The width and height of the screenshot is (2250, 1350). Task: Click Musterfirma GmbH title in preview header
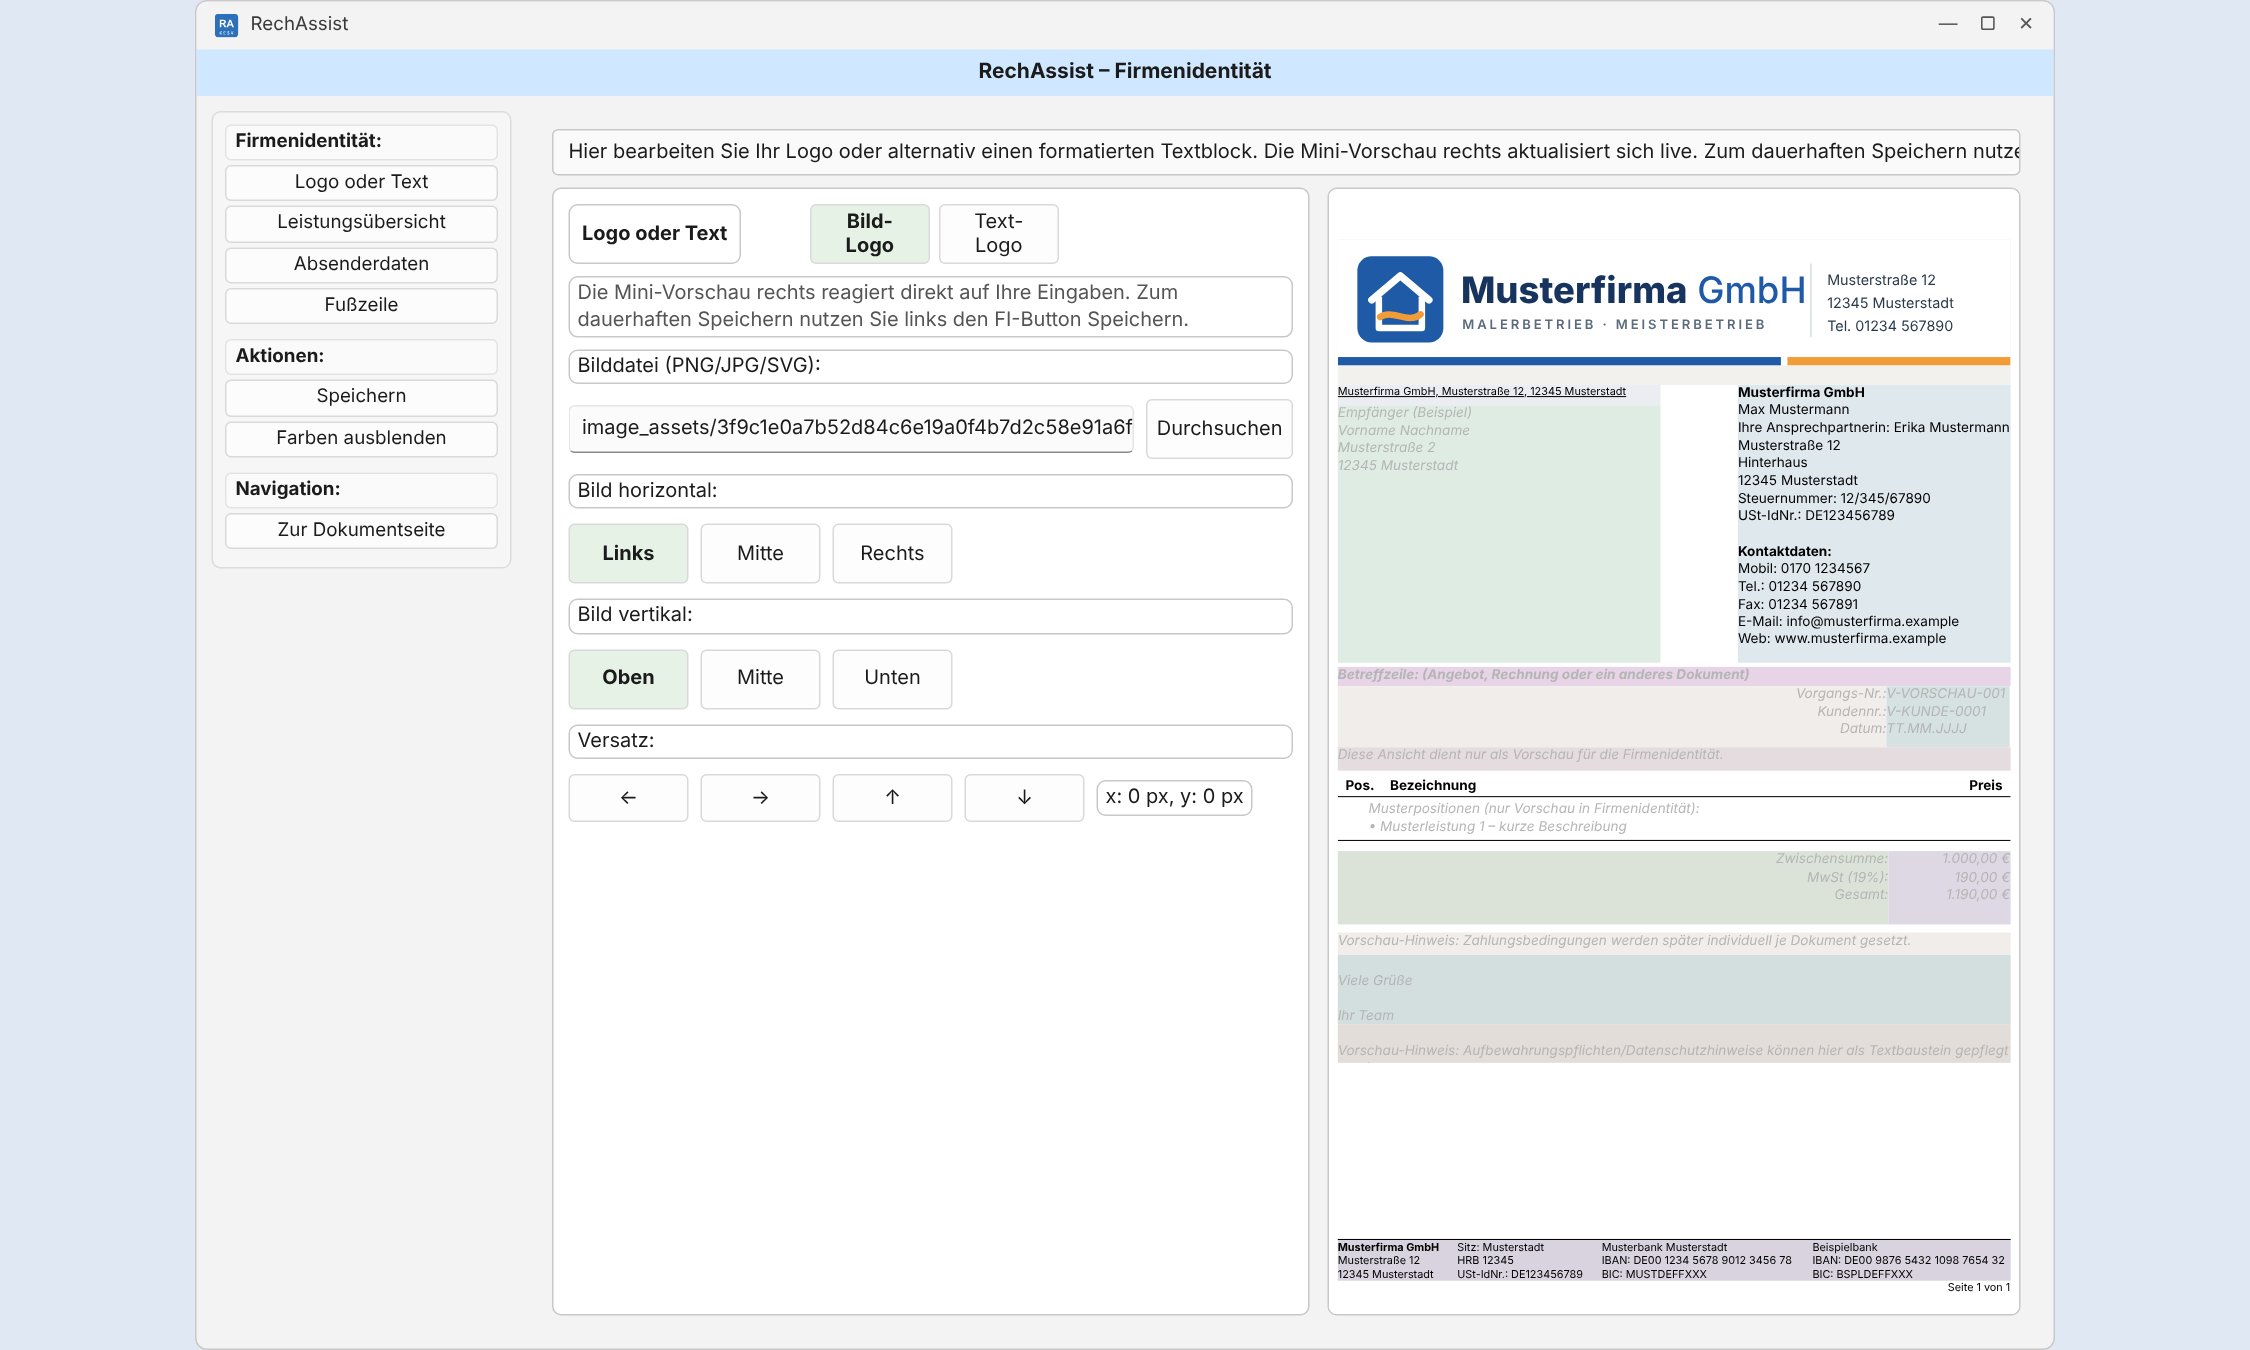(1633, 290)
